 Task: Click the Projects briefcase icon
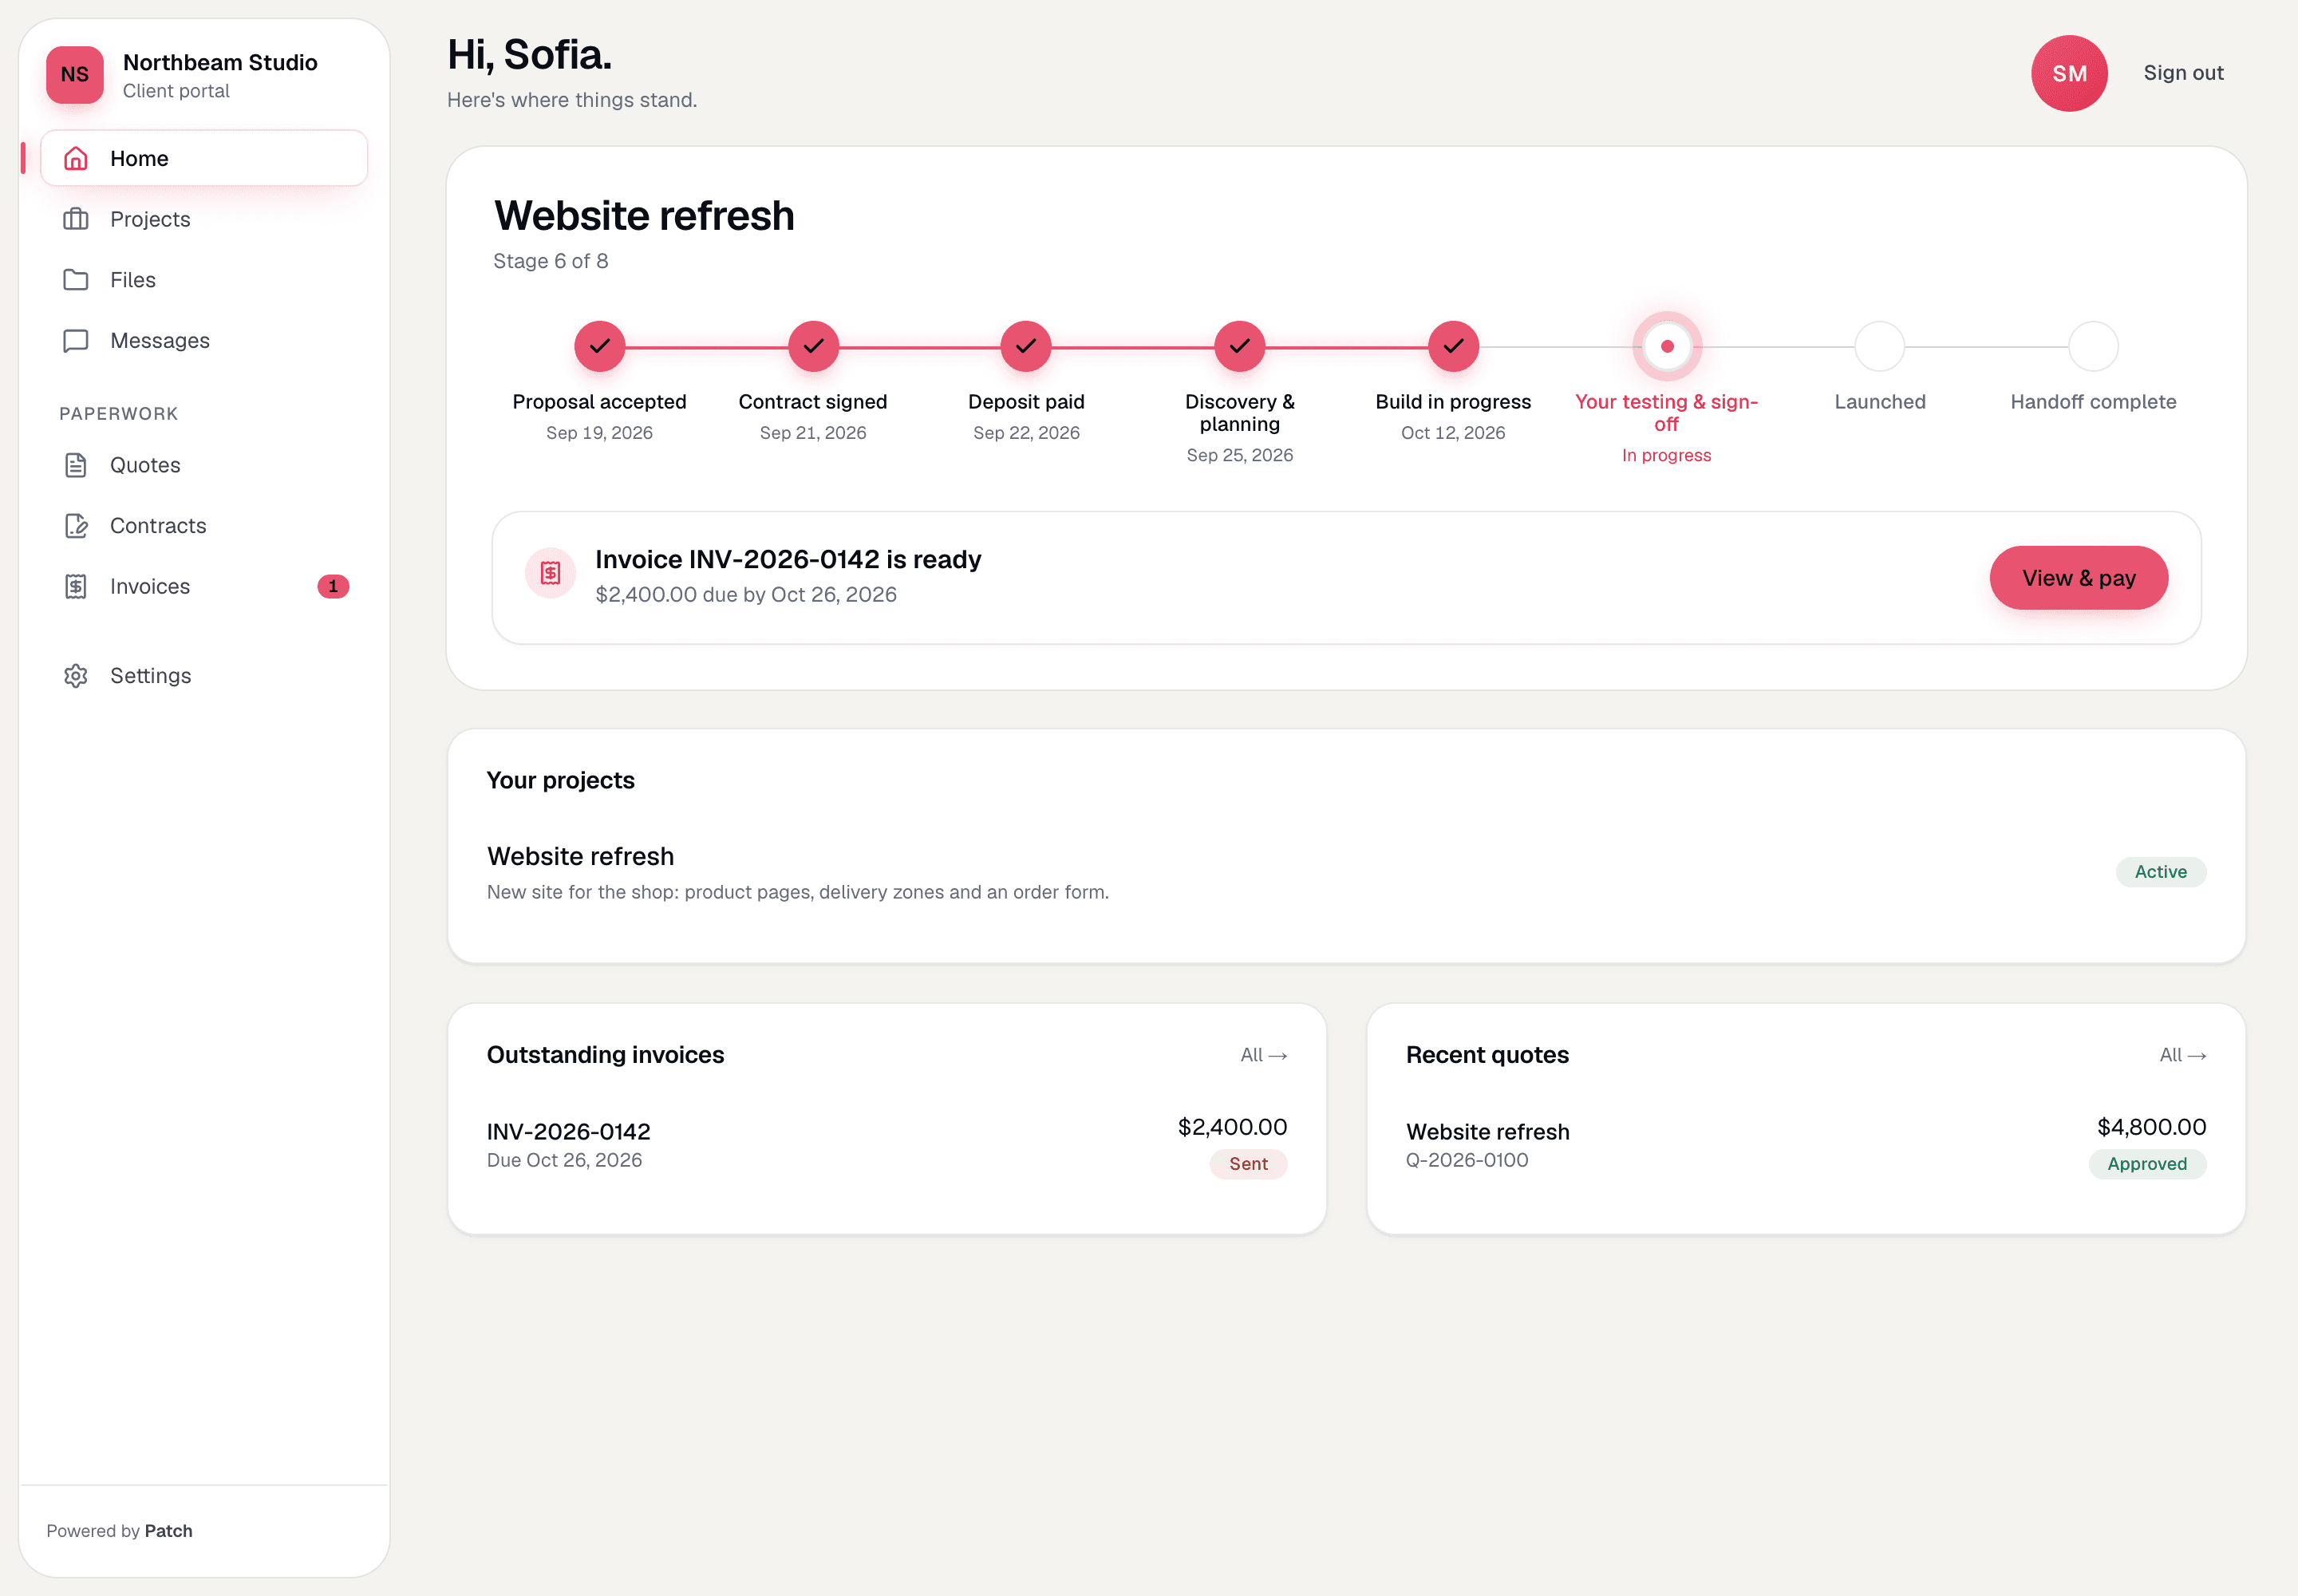coord(76,219)
